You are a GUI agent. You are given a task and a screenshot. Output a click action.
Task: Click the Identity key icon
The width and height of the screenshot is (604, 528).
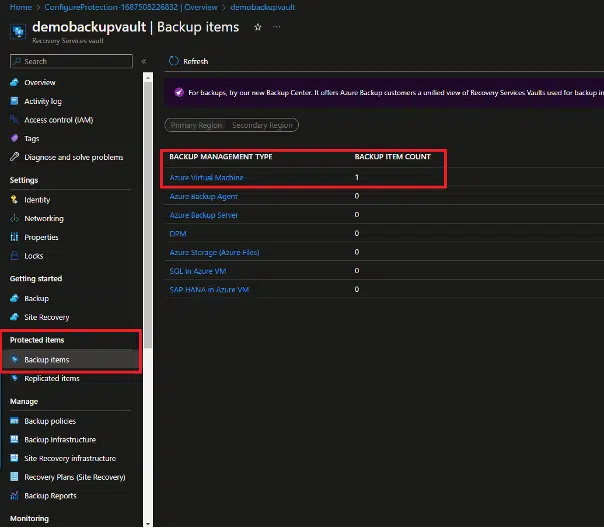click(x=14, y=199)
